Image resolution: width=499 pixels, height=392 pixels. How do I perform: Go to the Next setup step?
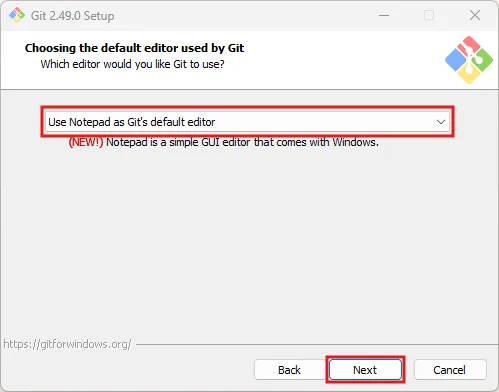pos(365,370)
